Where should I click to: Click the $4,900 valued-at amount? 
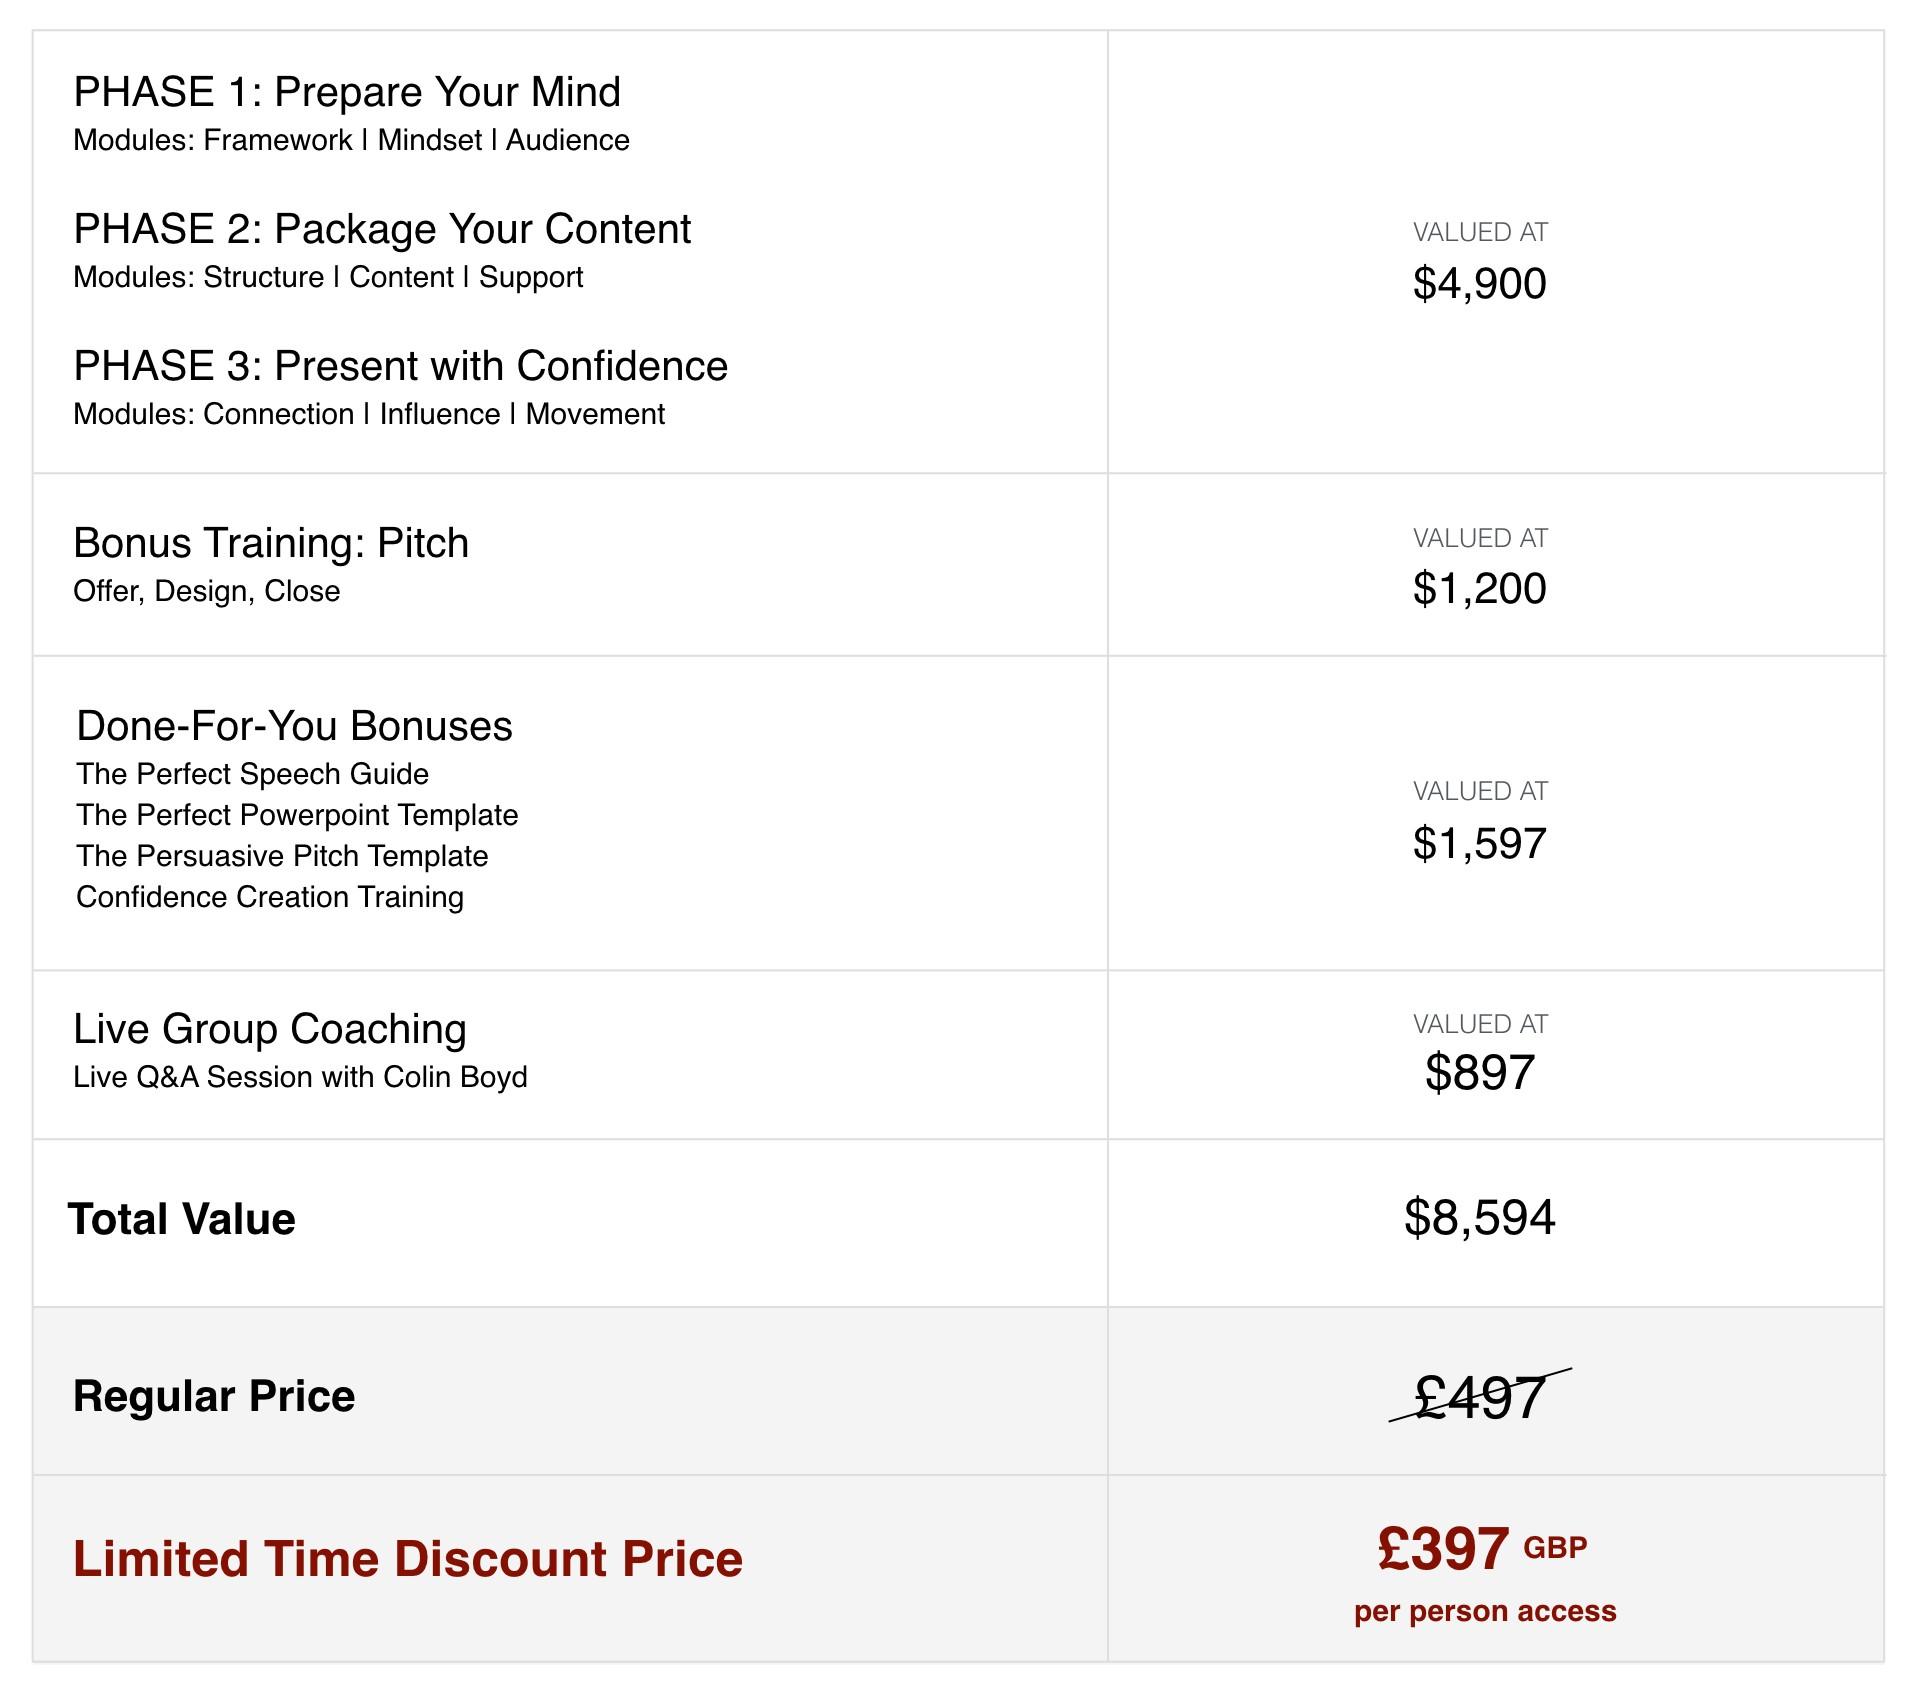pyautogui.click(x=1479, y=284)
